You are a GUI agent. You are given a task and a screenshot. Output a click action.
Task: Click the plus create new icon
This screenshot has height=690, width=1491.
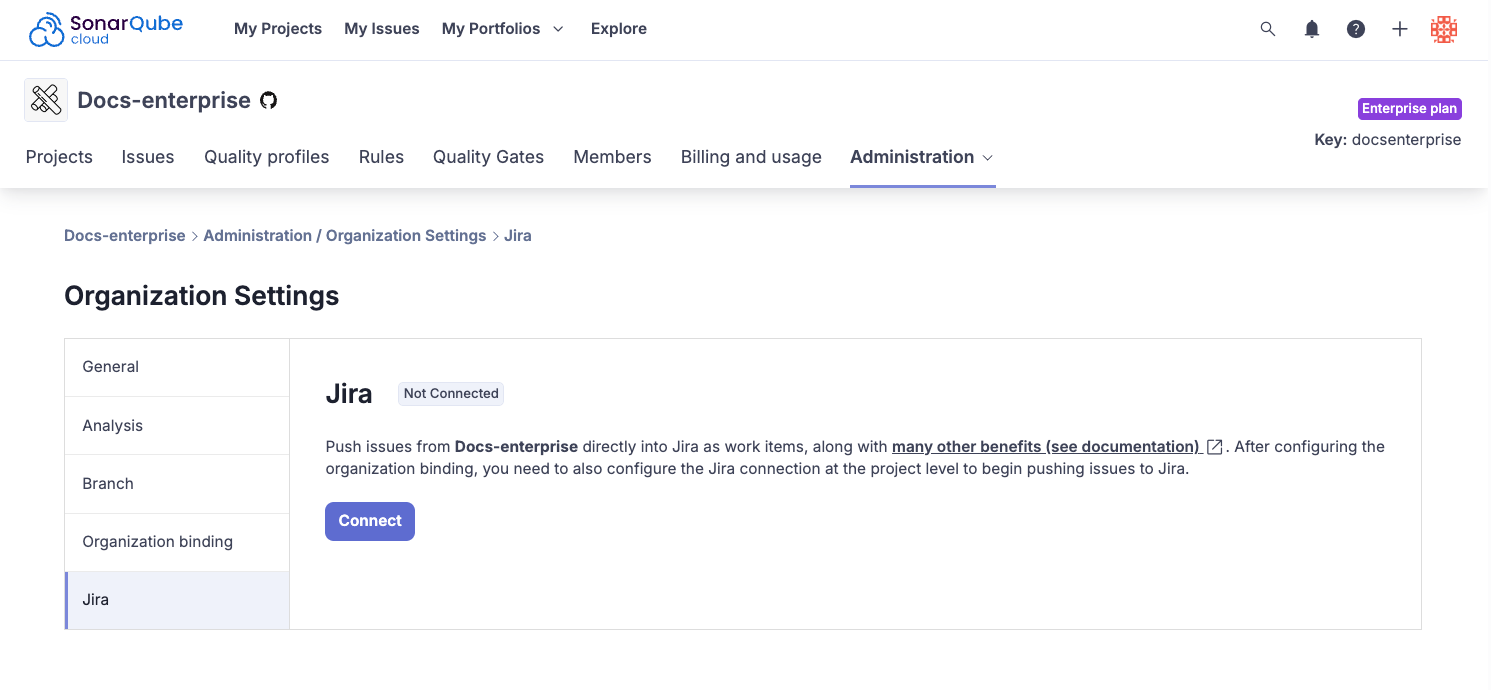1400,29
